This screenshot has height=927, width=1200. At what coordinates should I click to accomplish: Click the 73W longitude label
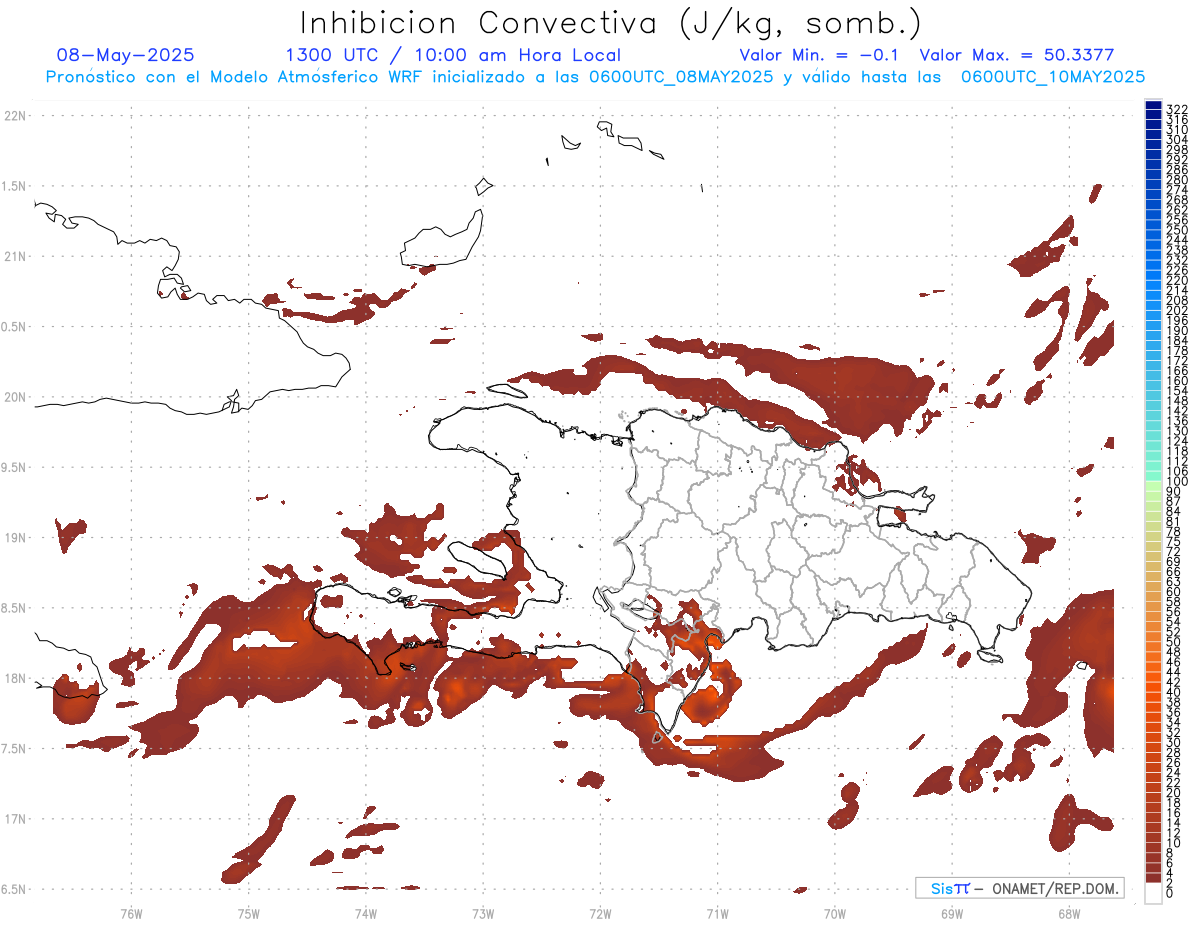(483, 913)
